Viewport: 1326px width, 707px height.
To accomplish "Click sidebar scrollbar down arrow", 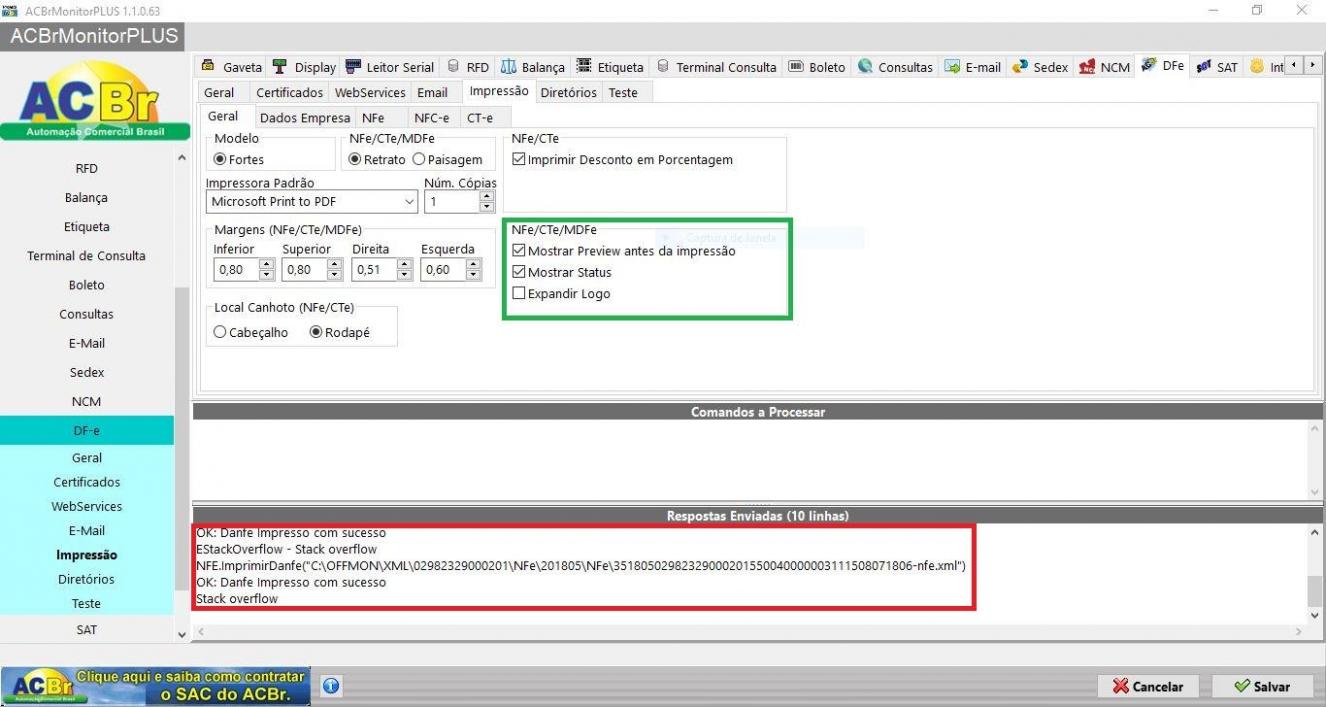I will (x=182, y=634).
